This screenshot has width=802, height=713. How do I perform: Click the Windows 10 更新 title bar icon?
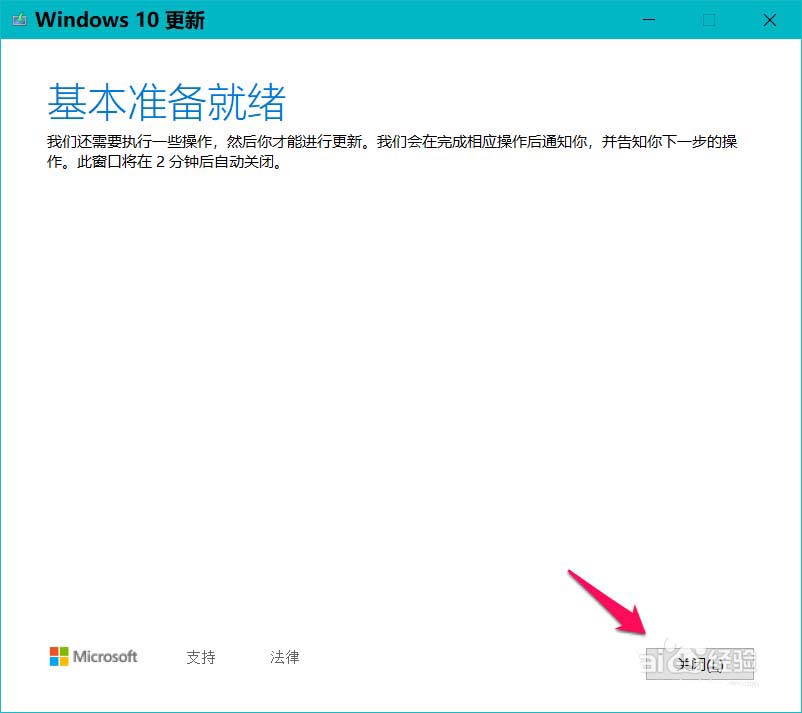[x=19, y=20]
